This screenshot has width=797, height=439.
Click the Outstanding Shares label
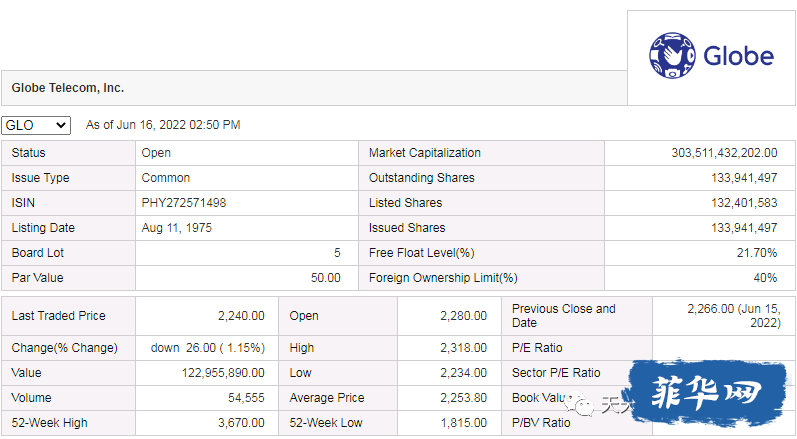422,178
